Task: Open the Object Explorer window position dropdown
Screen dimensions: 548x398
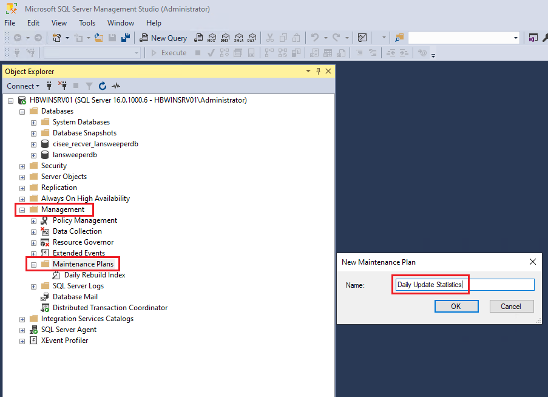Action: coord(308,71)
